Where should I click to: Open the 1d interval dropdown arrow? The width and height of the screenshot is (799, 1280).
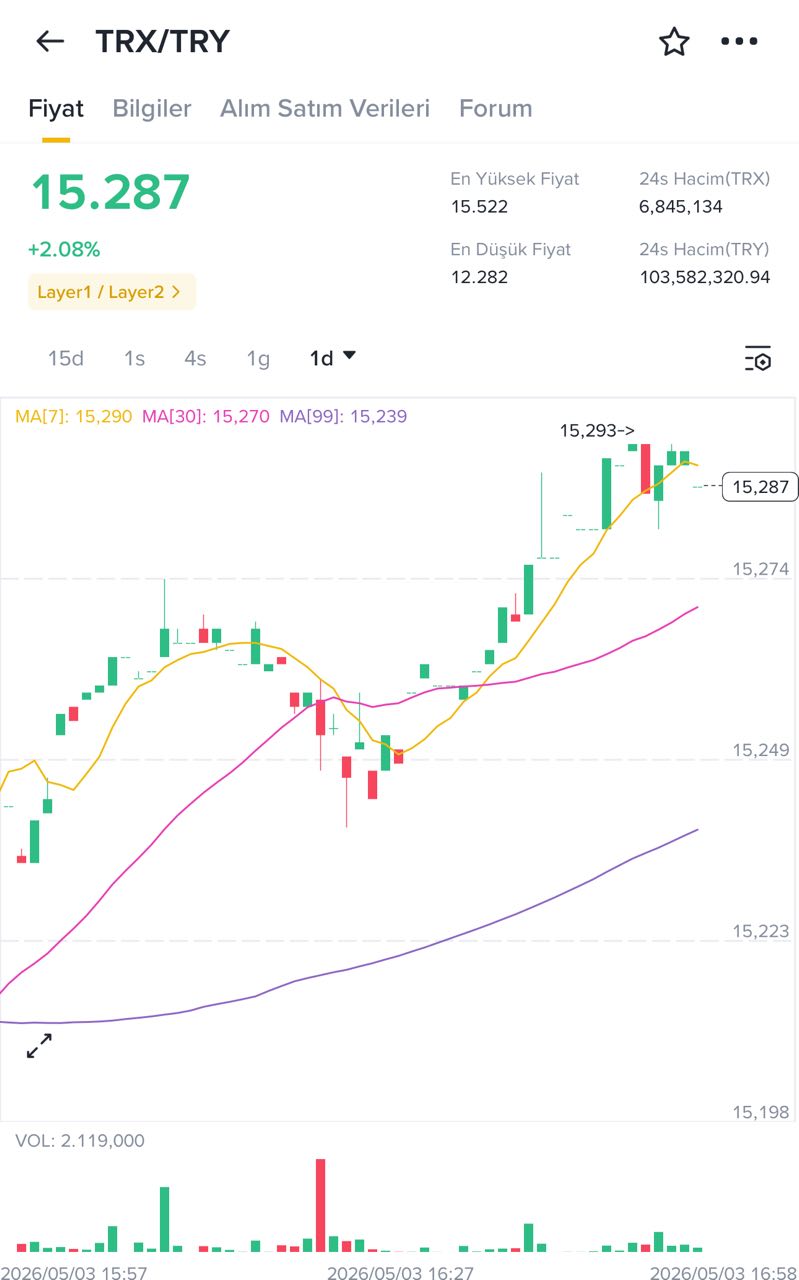point(349,355)
